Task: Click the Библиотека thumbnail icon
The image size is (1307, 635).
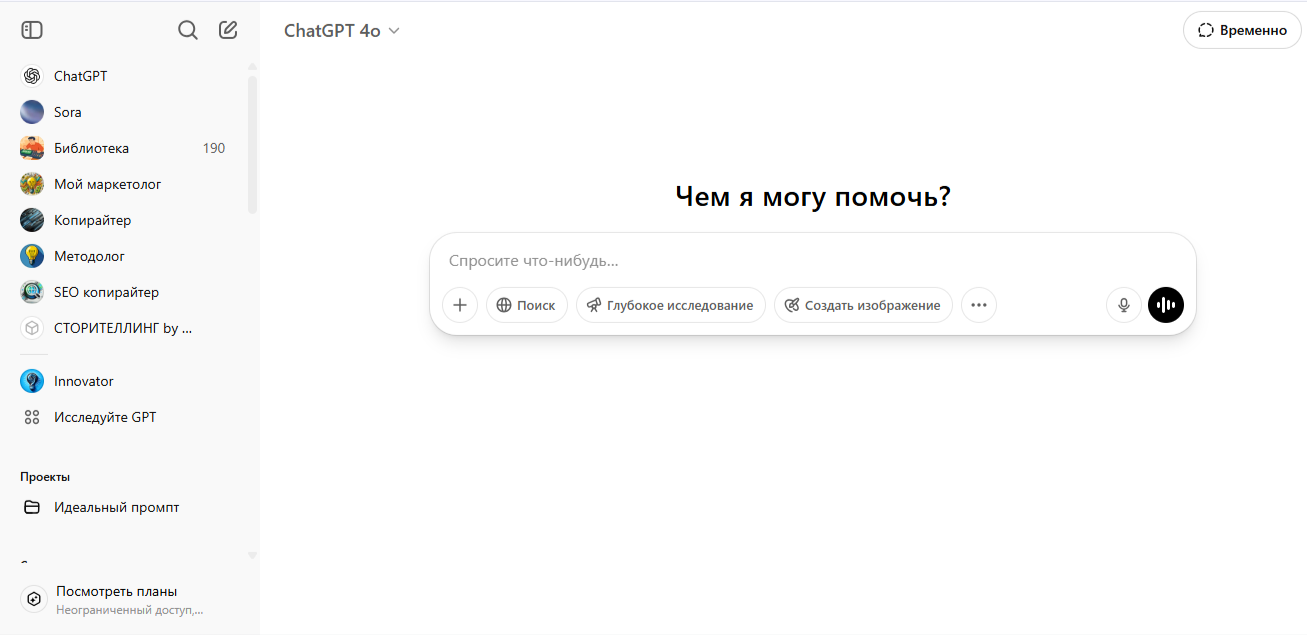Action: click(32, 148)
